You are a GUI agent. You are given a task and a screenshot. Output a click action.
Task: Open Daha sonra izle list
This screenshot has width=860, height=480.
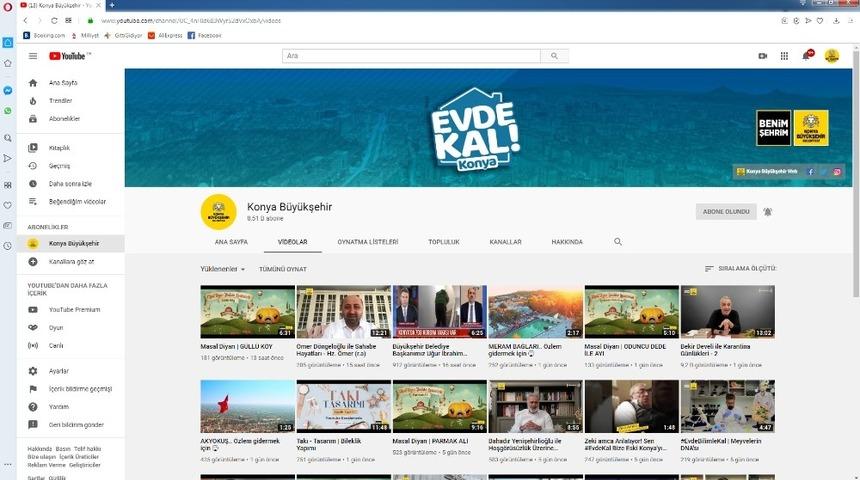70,184
